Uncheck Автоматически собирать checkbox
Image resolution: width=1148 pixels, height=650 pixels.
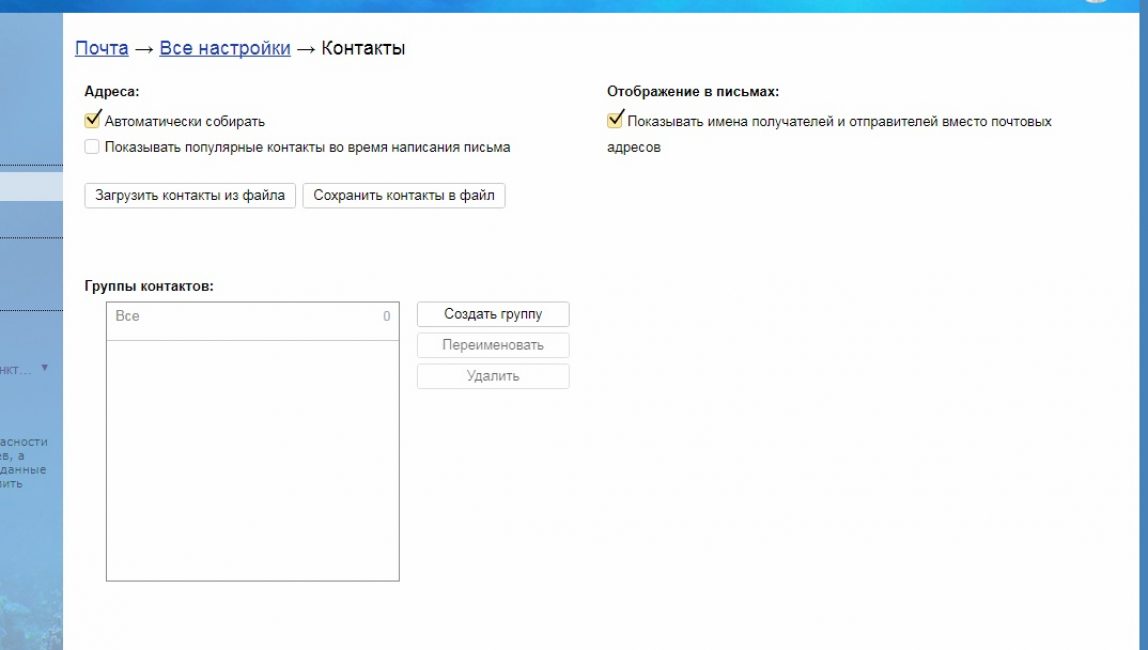(92, 119)
